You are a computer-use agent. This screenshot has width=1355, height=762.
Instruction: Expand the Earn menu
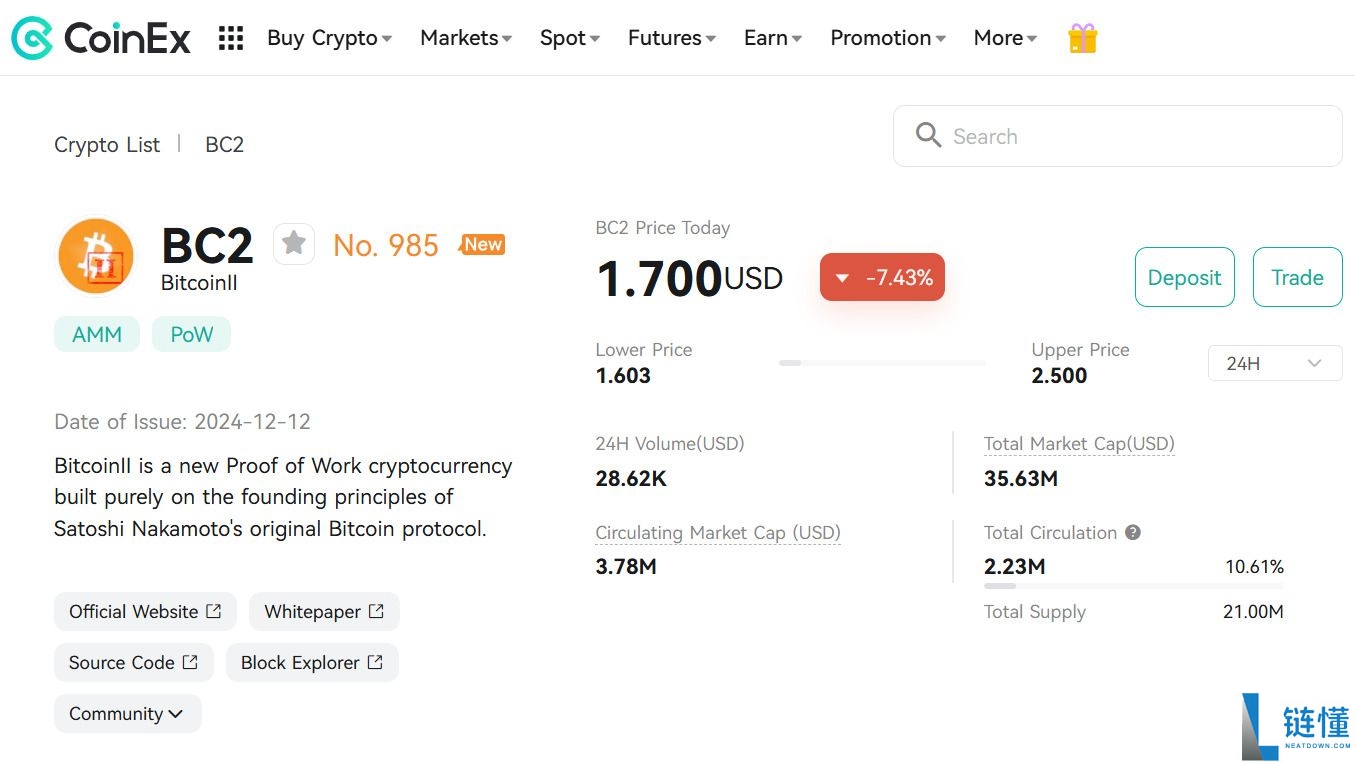coord(773,38)
